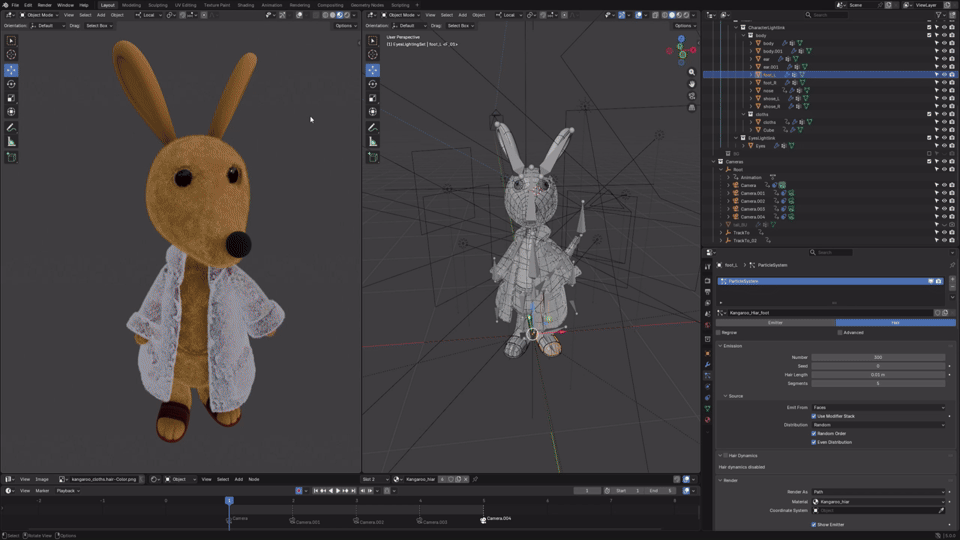The height and width of the screenshot is (540, 960).
Task: Open World properties tab icon
Action: (708, 325)
